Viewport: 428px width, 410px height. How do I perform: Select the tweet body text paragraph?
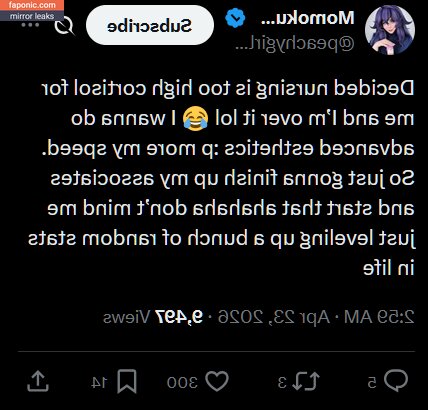click(x=221, y=178)
